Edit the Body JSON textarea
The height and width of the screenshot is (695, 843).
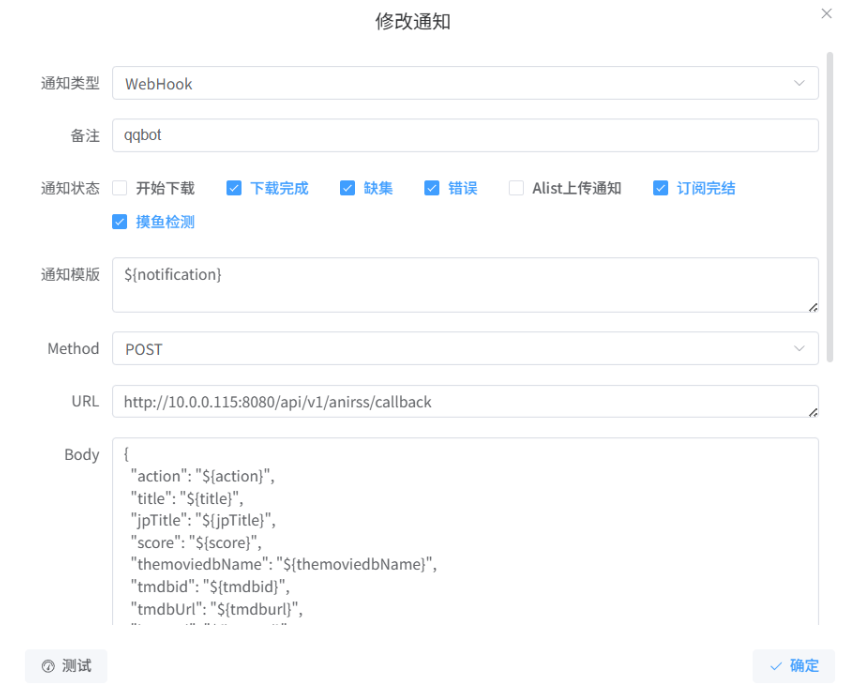pos(465,532)
